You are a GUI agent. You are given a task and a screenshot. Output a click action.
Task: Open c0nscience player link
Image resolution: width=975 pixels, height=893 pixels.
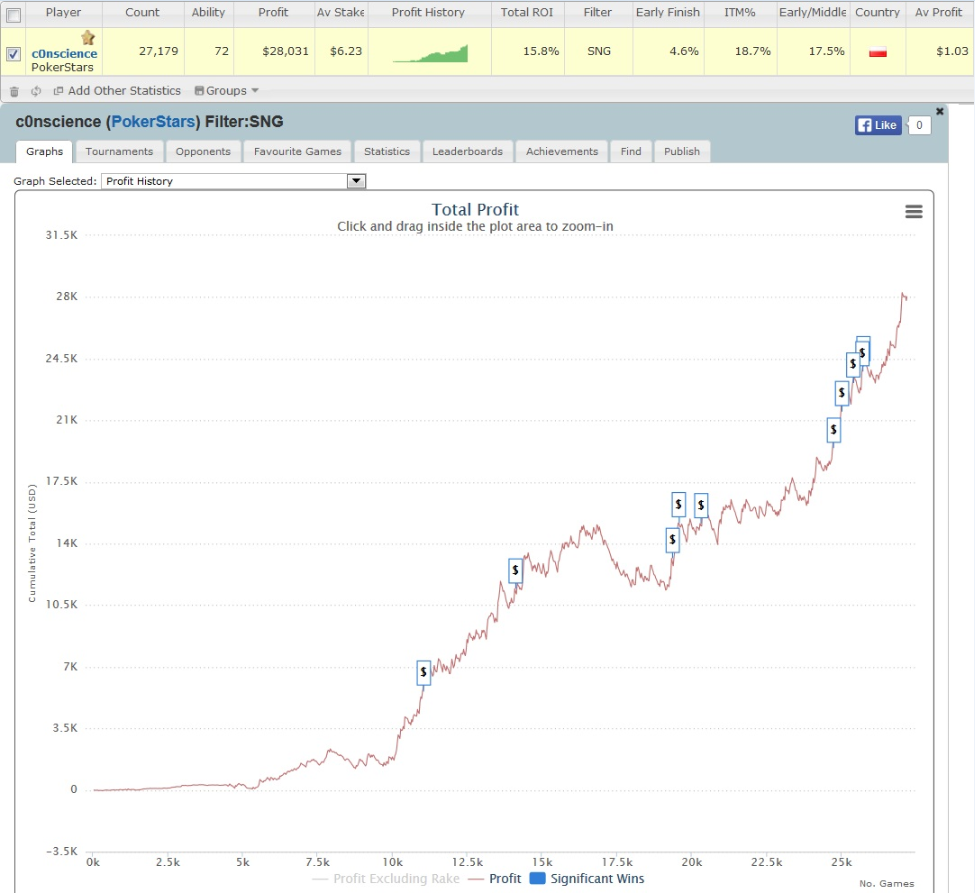[64, 53]
